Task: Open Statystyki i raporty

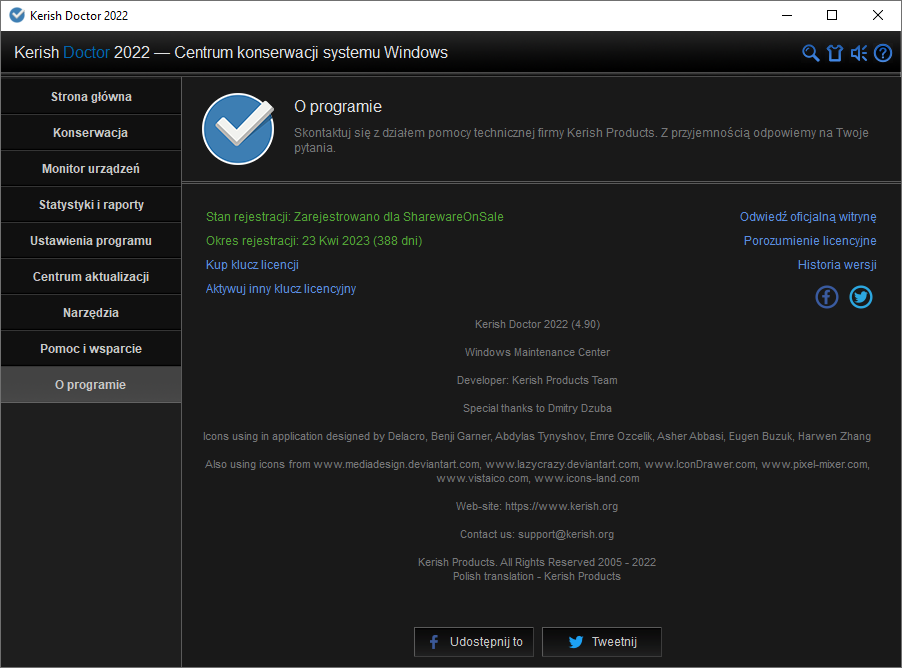Action: [x=91, y=205]
